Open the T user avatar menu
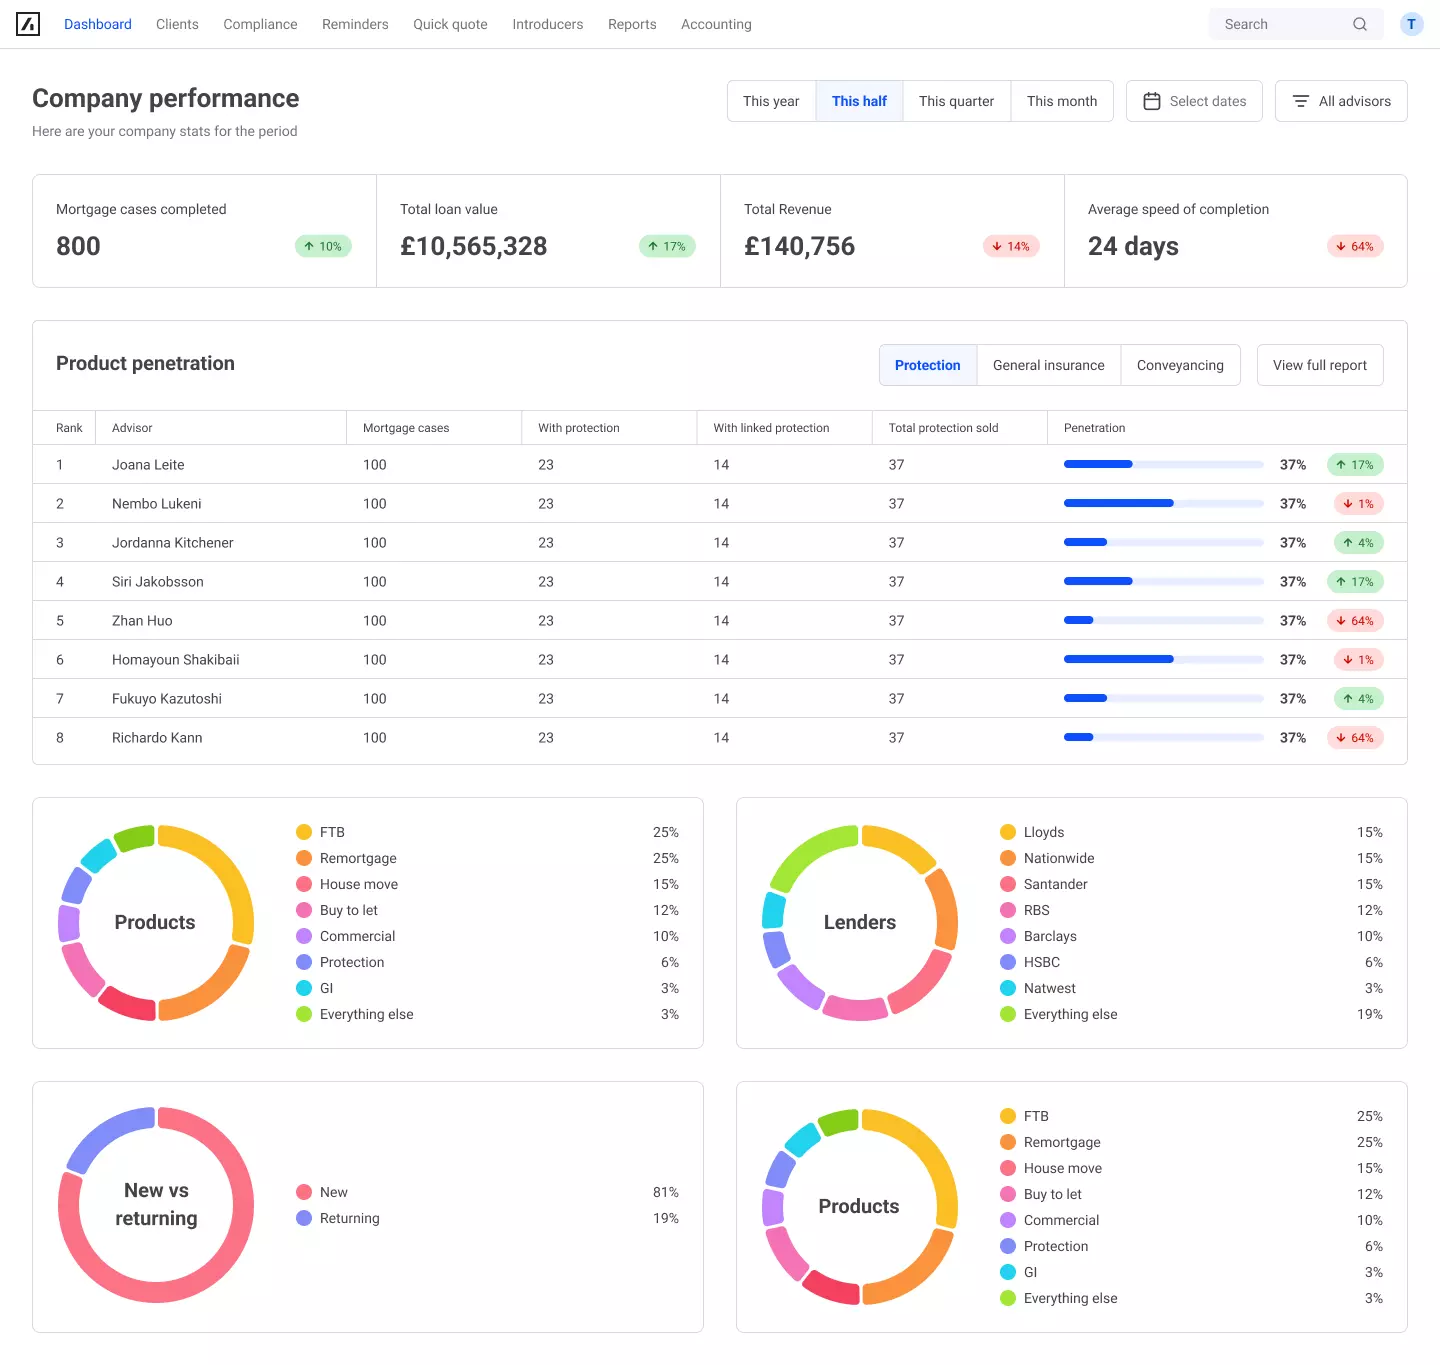 [1411, 23]
